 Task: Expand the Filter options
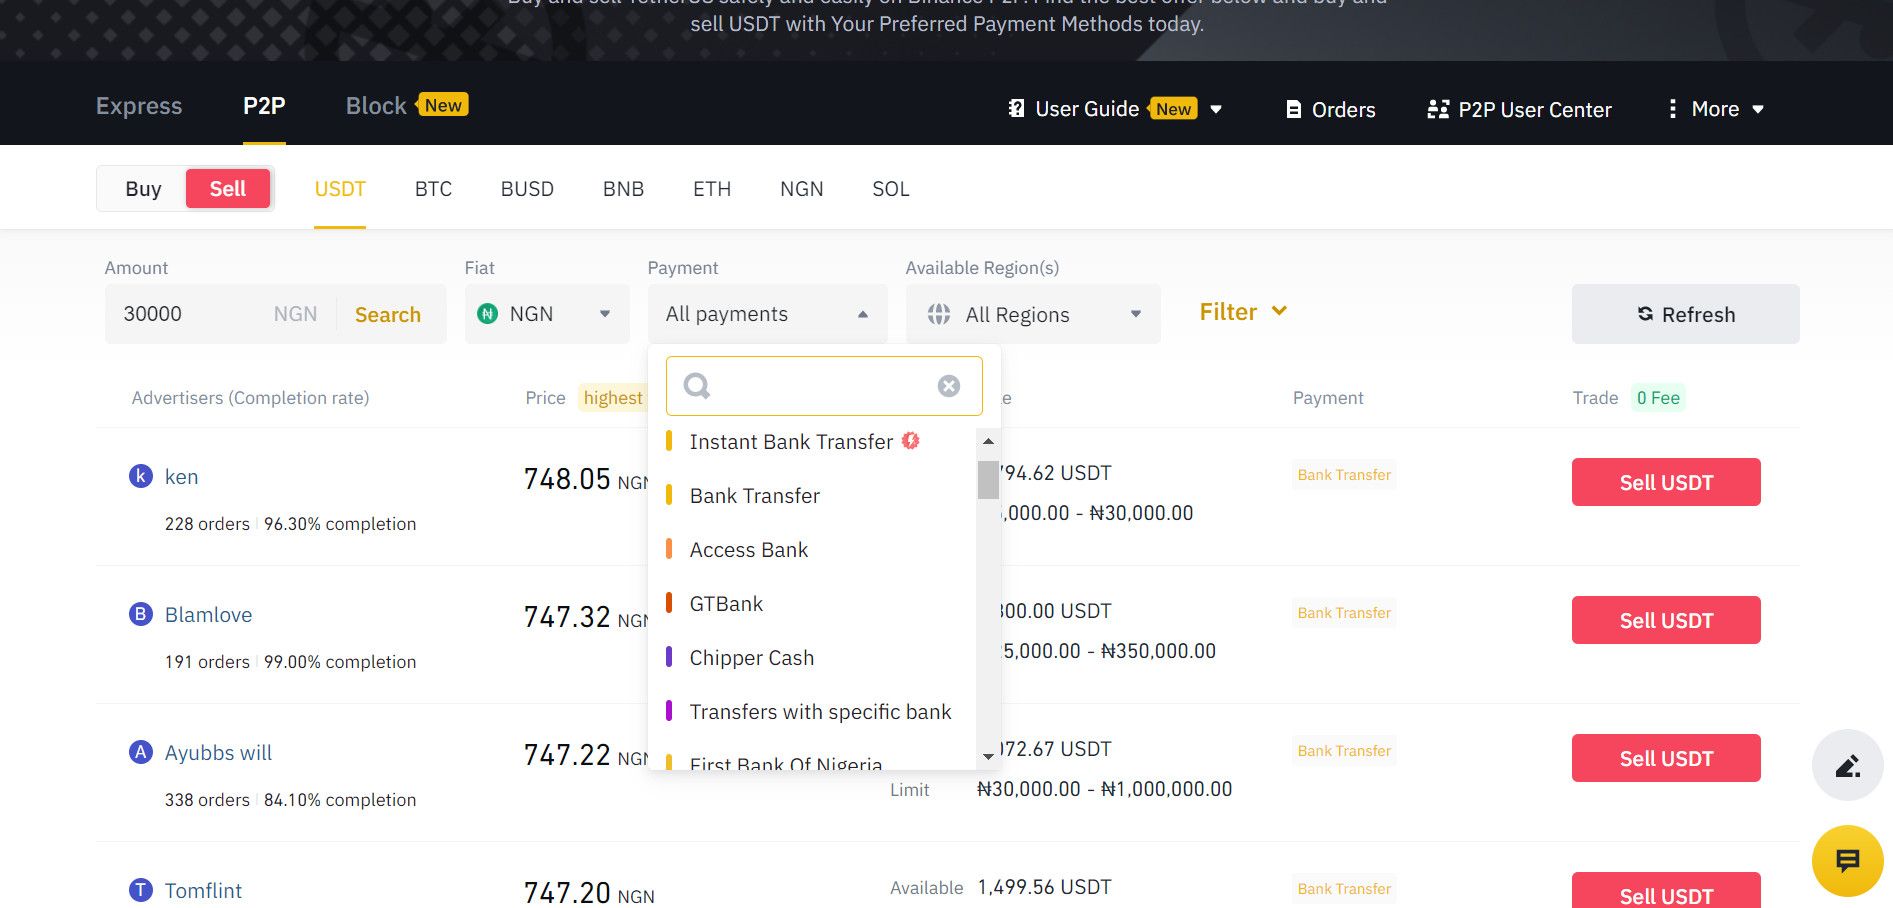coord(1243,312)
